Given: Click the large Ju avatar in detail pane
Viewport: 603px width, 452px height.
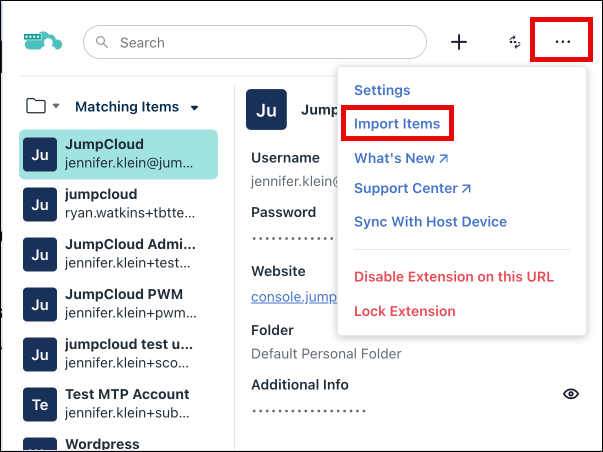Looking at the screenshot, I should (x=267, y=110).
